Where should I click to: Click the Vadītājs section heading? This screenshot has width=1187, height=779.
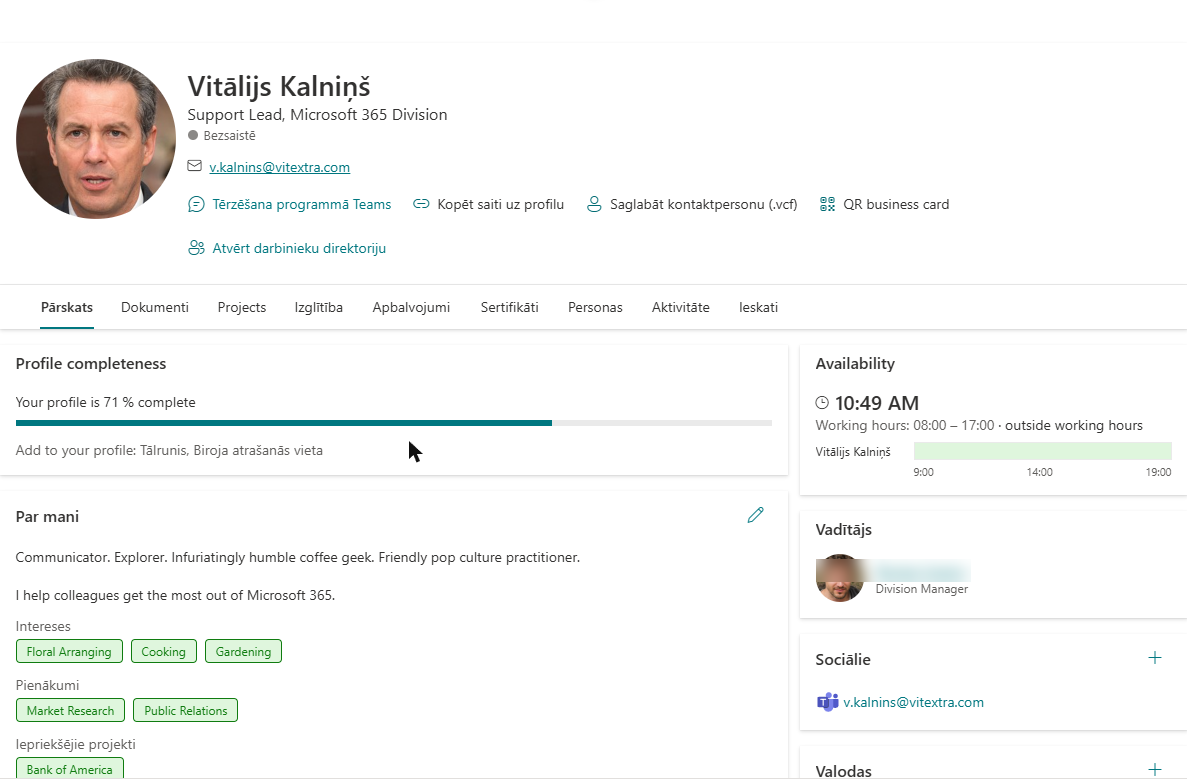(843, 529)
